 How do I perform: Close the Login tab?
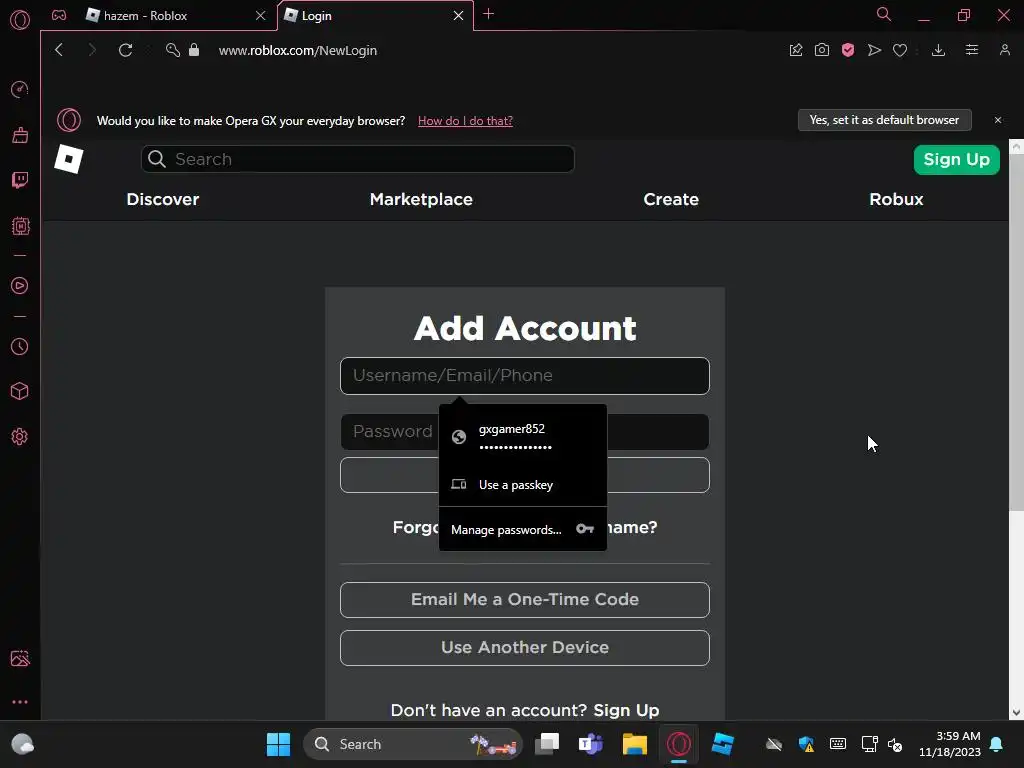coord(458,16)
